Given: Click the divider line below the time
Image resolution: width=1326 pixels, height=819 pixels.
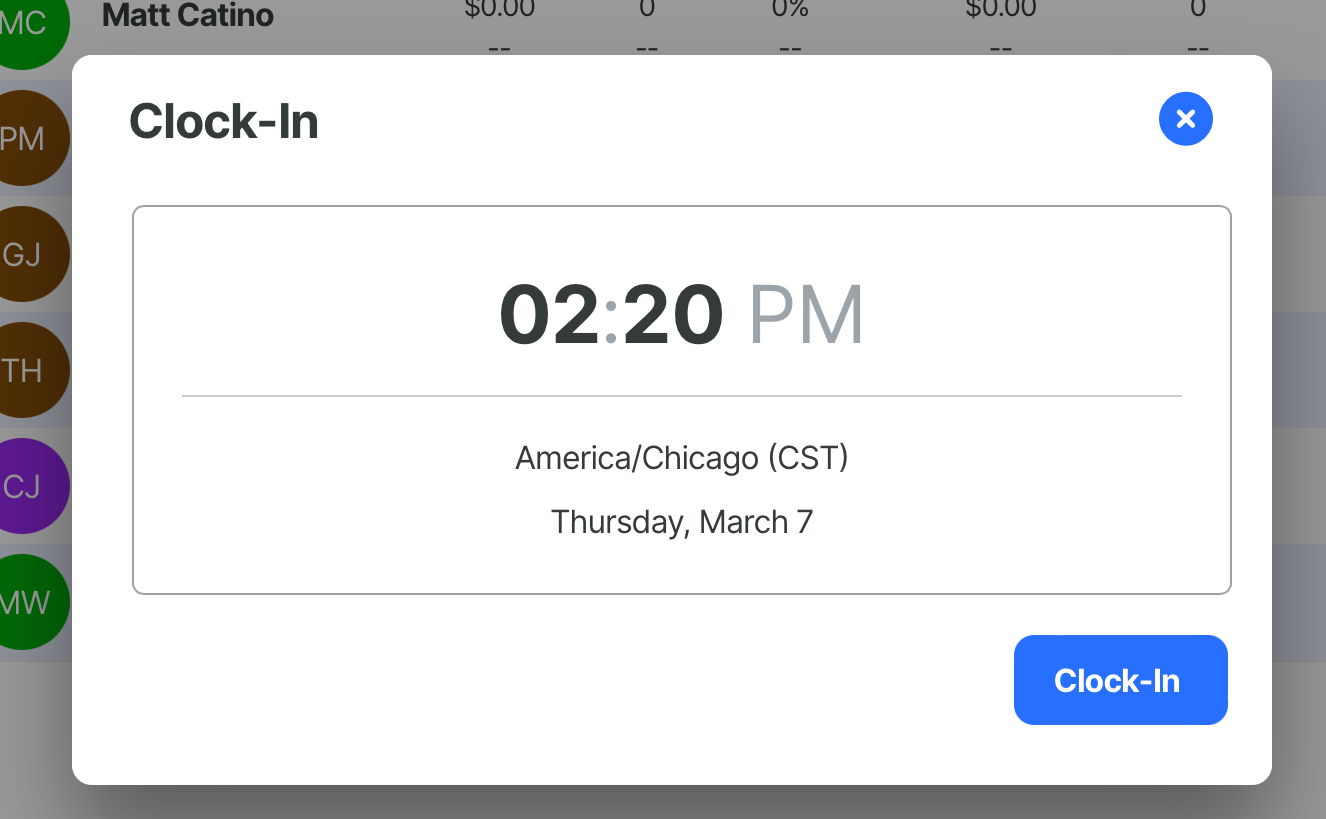Looking at the screenshot, I should click(682, 396).
